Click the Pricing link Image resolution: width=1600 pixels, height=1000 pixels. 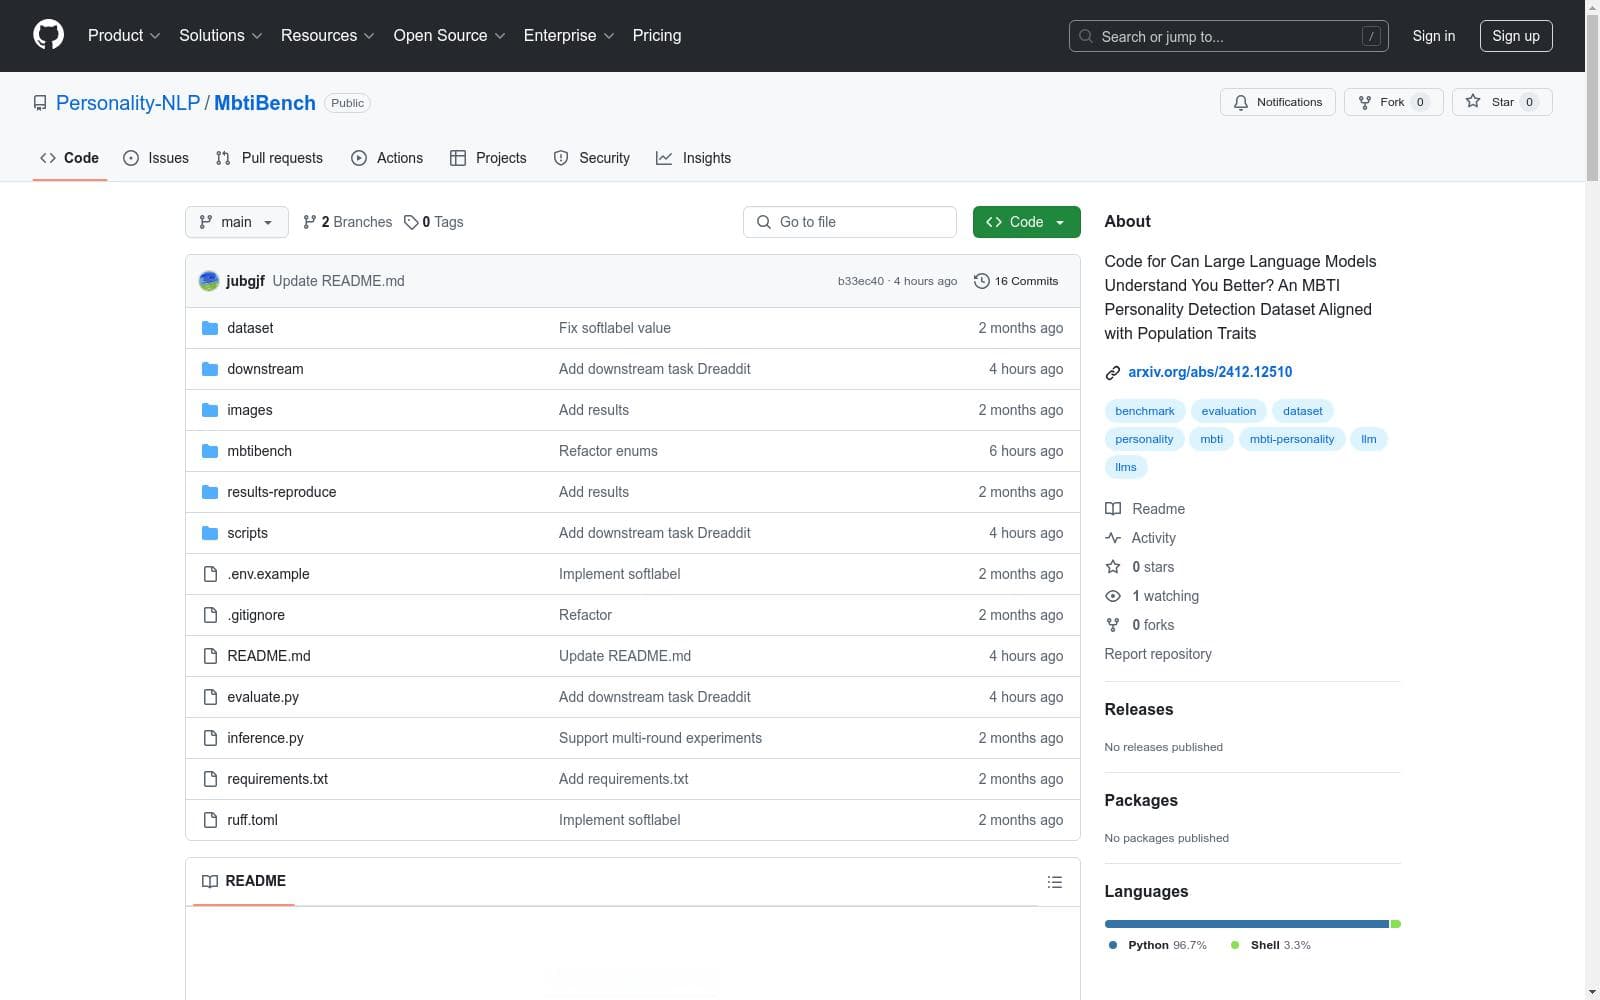(x=657, y=35)
